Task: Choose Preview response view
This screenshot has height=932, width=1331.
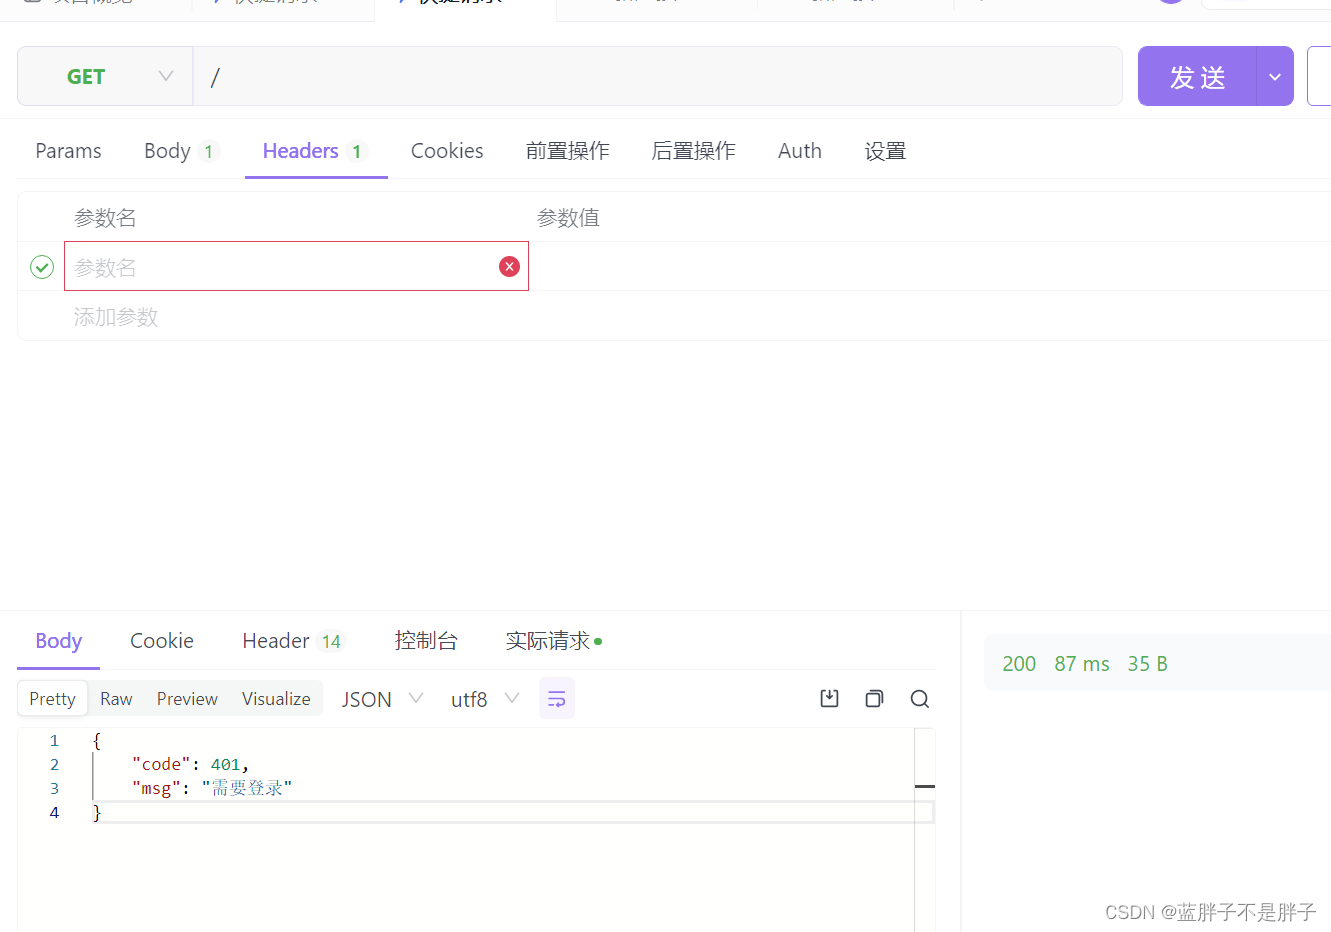Action: click(187, 699)
